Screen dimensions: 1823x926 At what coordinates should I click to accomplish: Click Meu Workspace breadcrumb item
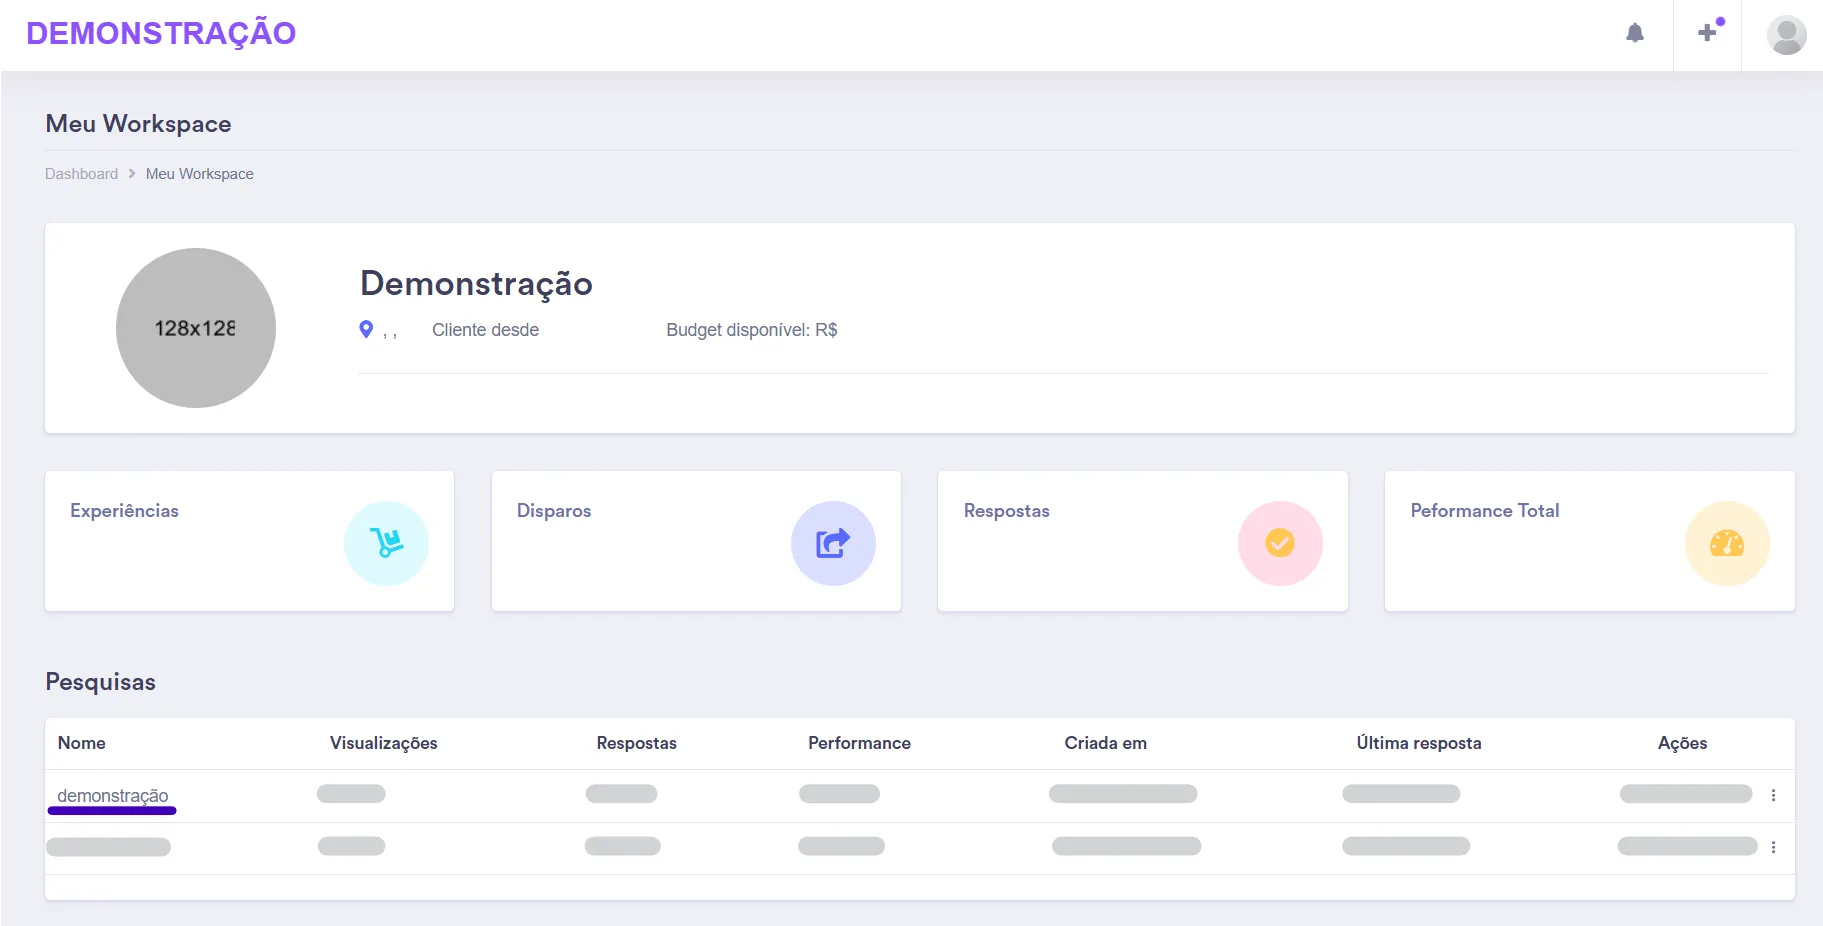[x=200, y=174]
